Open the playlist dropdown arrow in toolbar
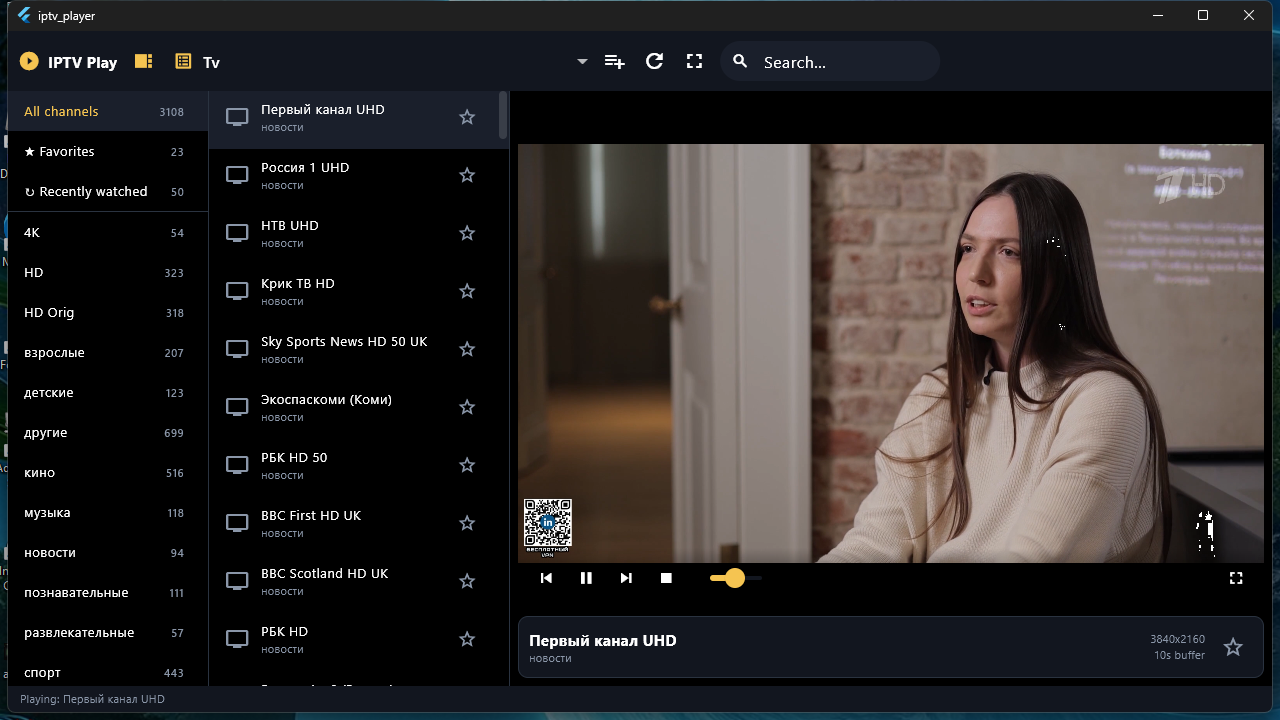1280x720 pixels. pos(582,62)
